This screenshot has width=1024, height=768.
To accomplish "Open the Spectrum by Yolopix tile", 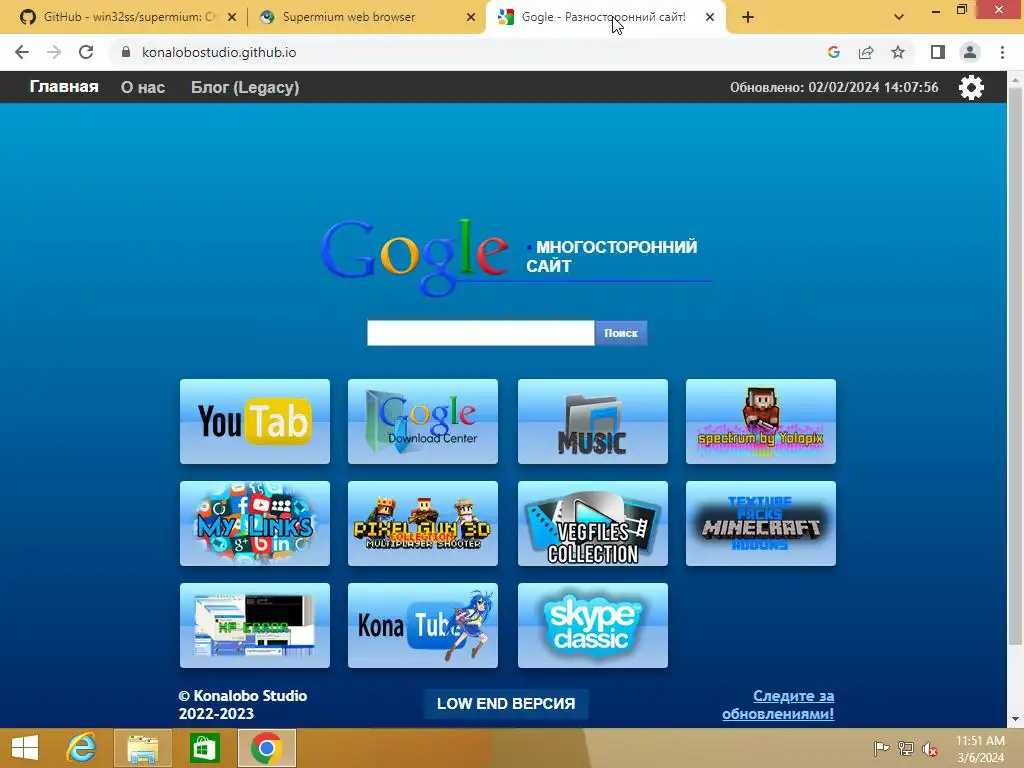I will tap(761, 421).
